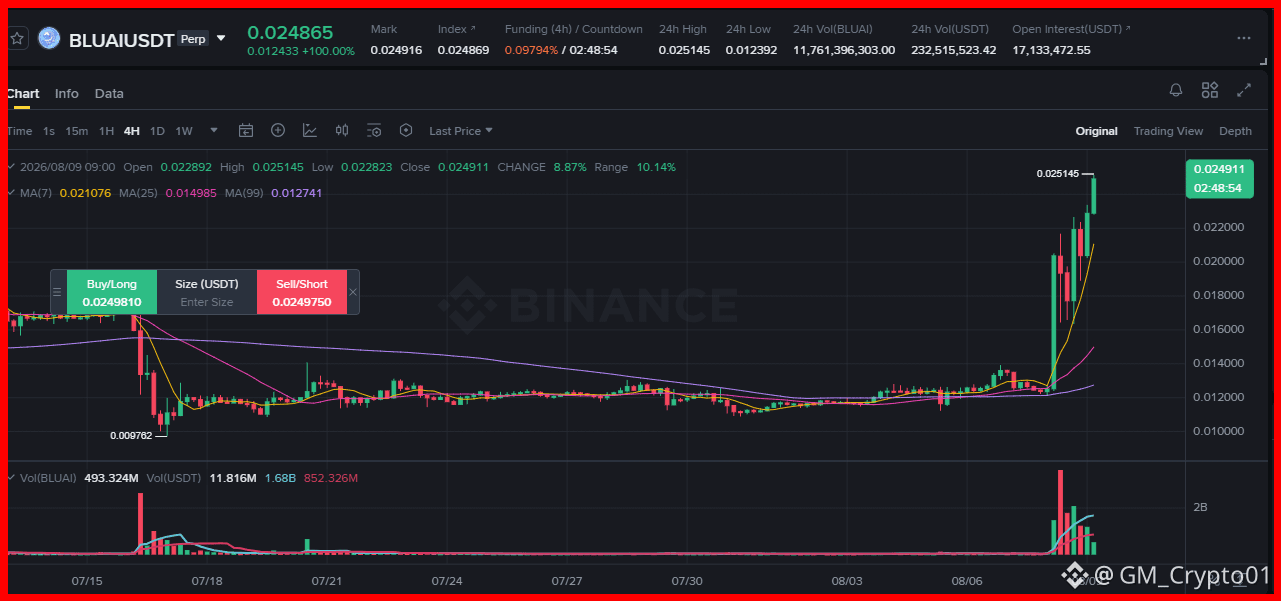The image size is (1281, 601).
Task: Open chart display settings icon
Action: pyautogui.click(x=374, y=130)
